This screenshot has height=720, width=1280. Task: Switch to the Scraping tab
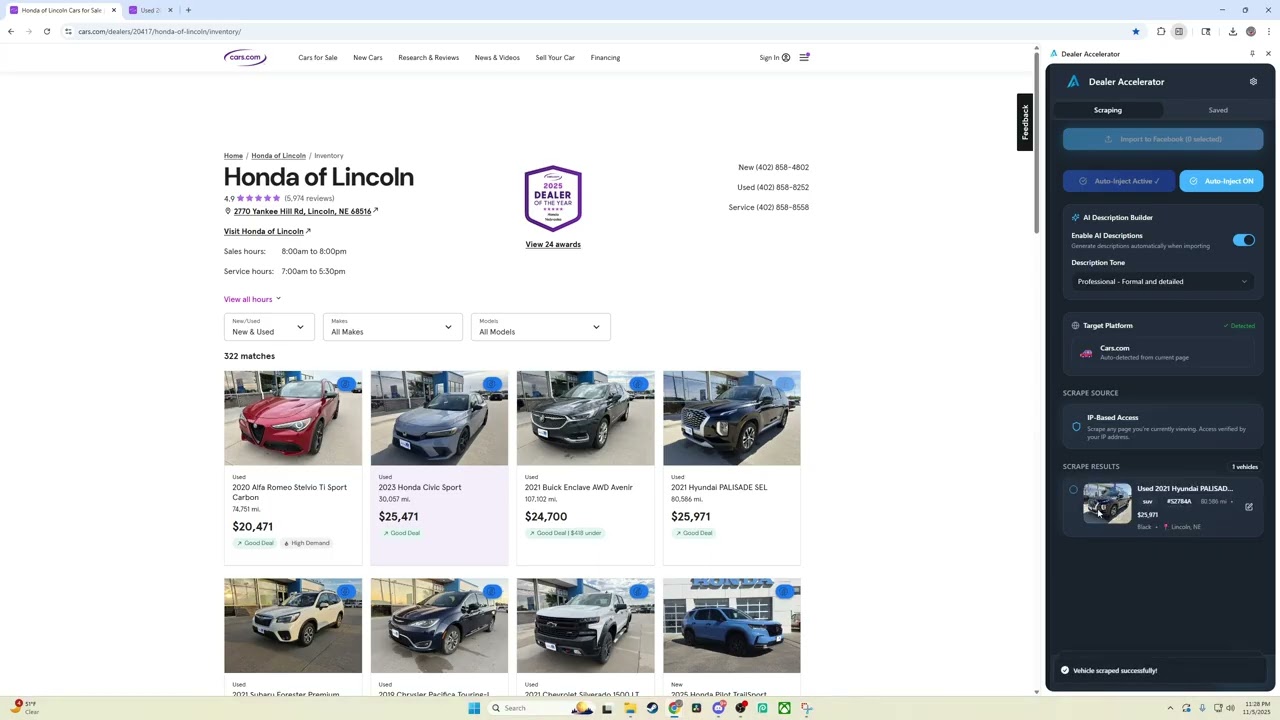(x=1107, y=110)
